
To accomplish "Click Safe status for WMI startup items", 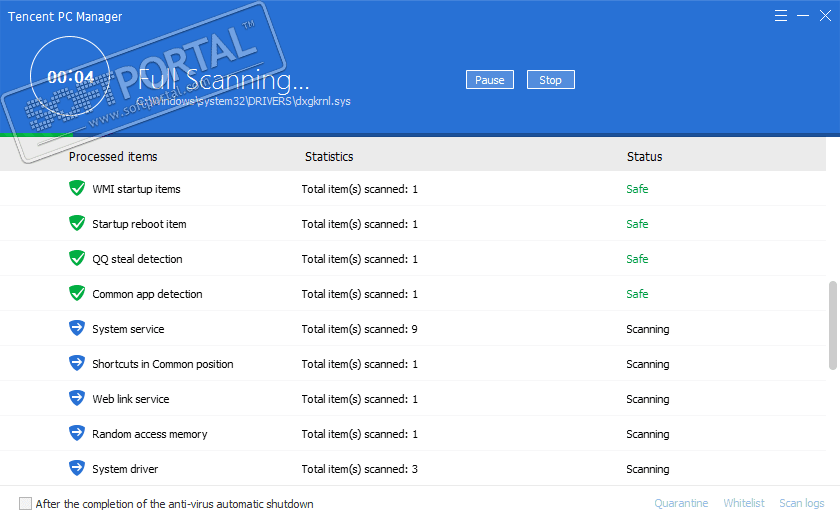I will tap(637, 189).
